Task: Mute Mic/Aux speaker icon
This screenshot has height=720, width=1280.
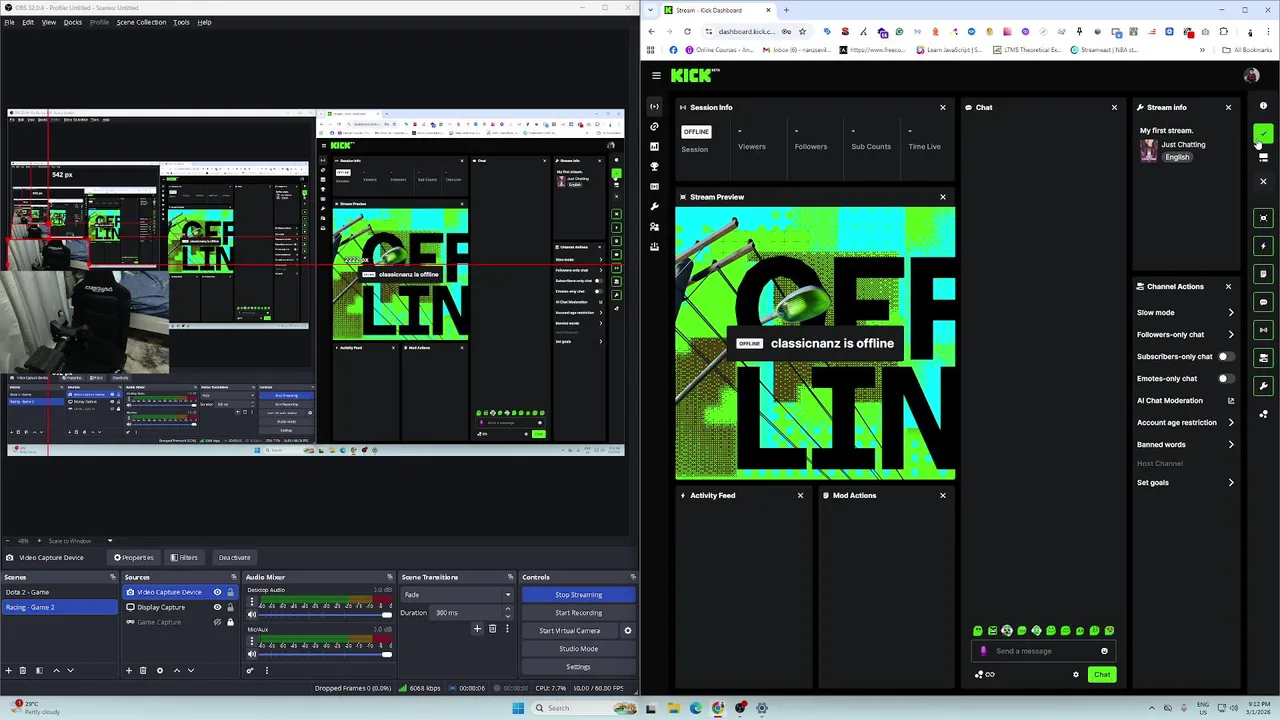Action: click(252, 654)
